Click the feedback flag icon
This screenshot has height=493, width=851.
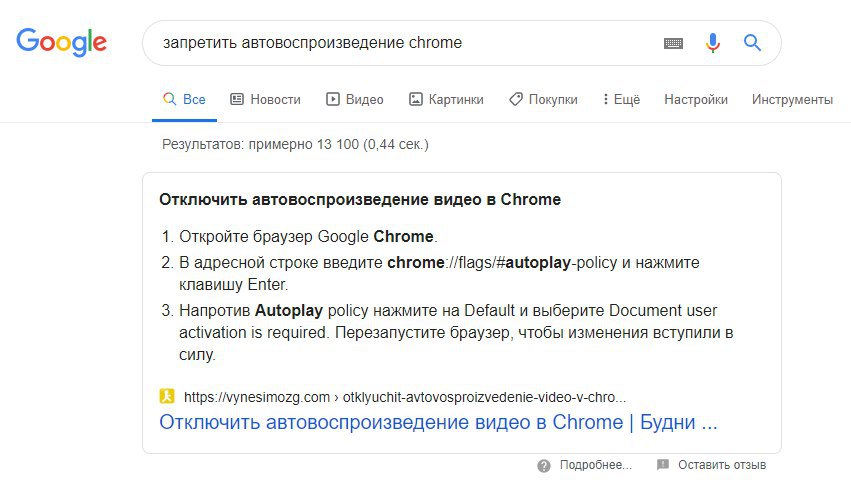[x=663, y=465]
